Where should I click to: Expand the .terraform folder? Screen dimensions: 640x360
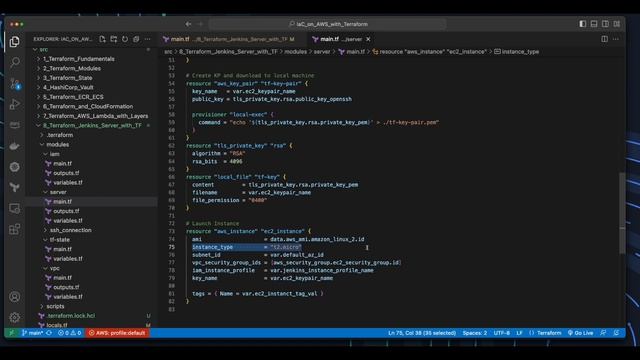pyautogui.click(x=60, y=135)
